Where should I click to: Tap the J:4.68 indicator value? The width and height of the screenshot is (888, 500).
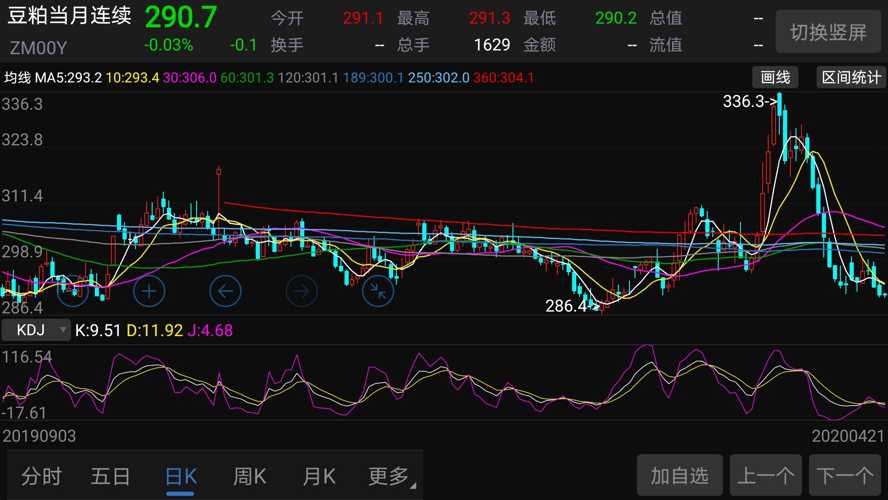click(x=210, y=330)
